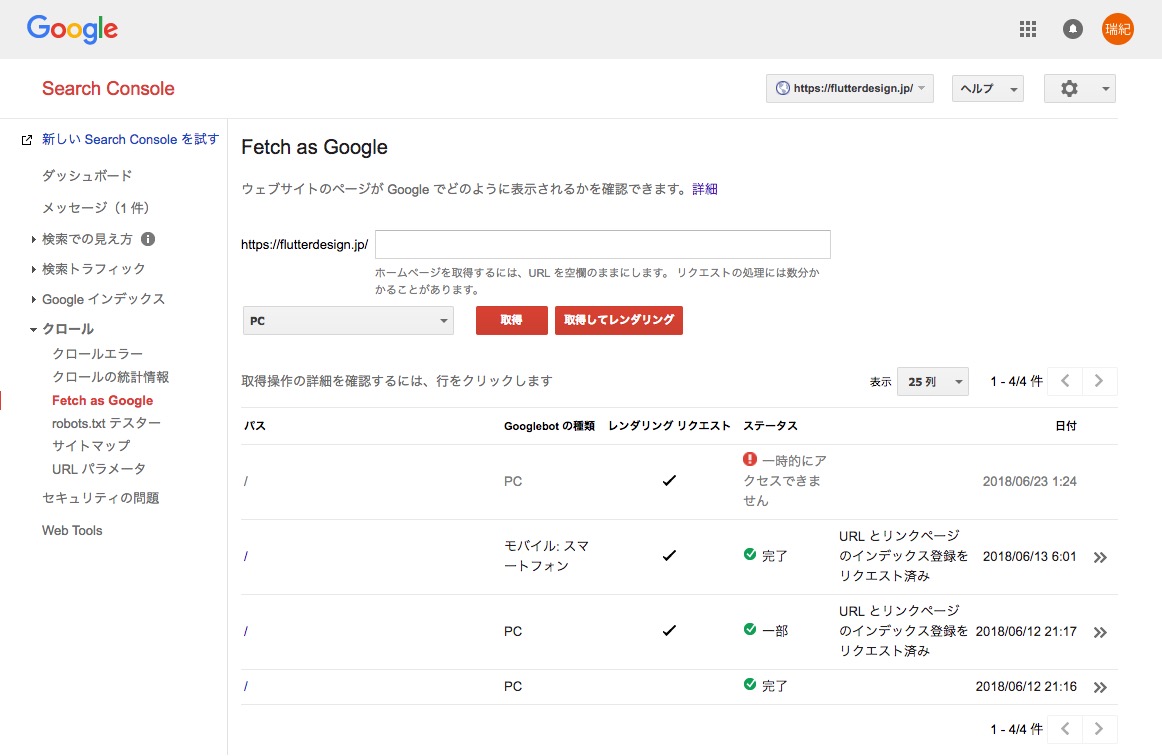The height and width of the screenshot is (756, 1162).
Task: Open クロールの統計情報
Action: [110, 377]
